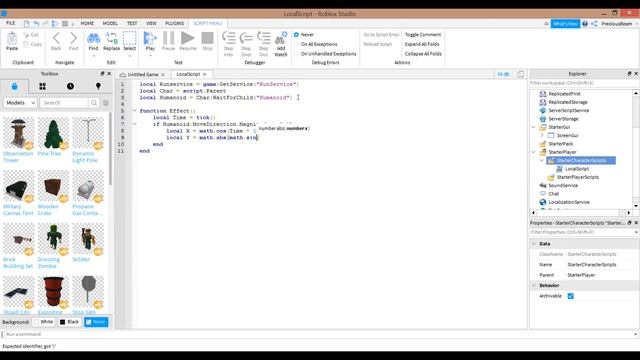Screen dimensions: 640x360
Task: Switch to the Untitled Game document tab
Action: (142, 74)
